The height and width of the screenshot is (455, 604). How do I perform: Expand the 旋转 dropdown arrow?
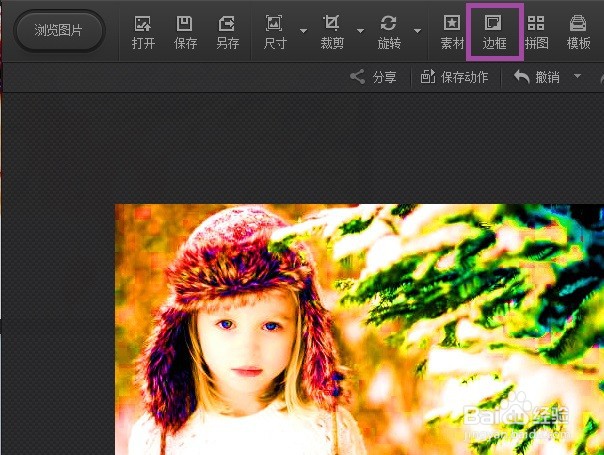(418, 31)
